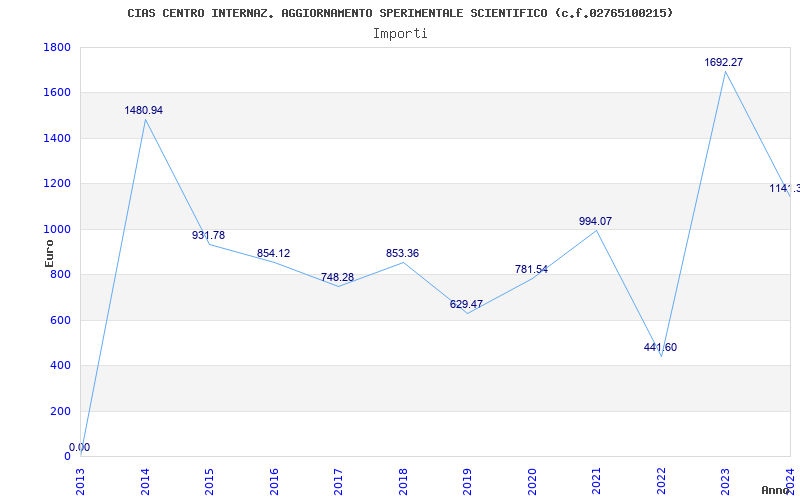Select the 1000 y-axis tick label
800x500 pixels.
pos(57,229)
